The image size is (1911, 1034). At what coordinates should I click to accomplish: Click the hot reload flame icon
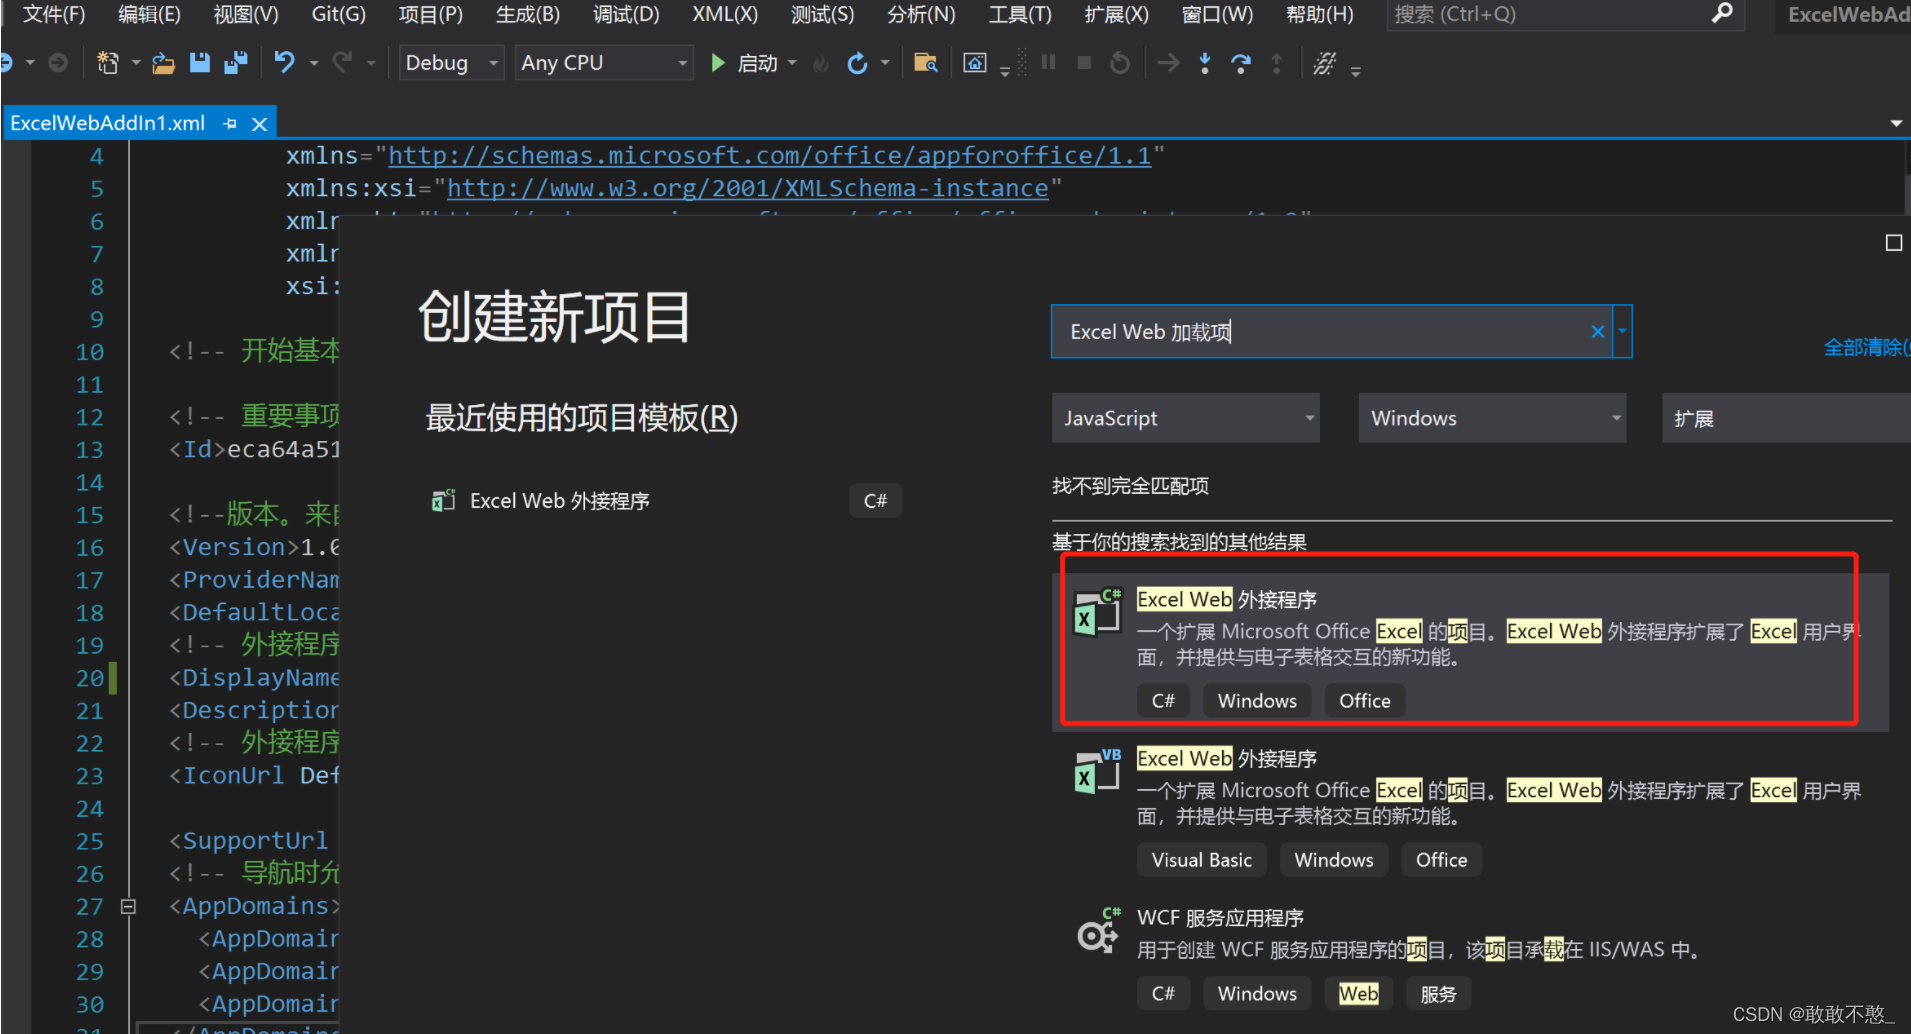[x=821, y=64]
